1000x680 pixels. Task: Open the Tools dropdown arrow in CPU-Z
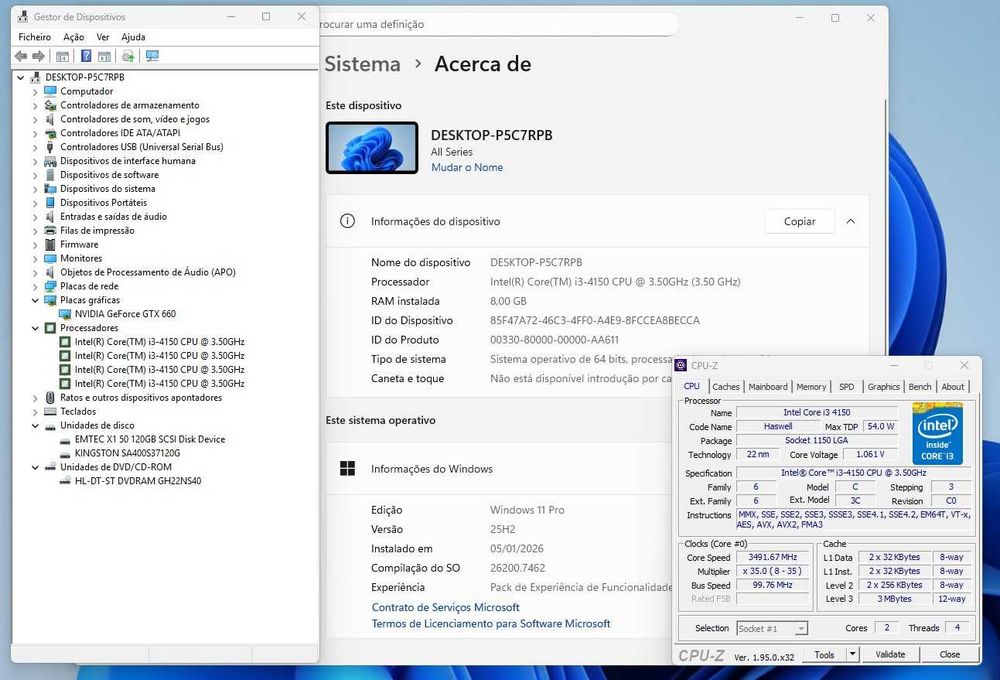(853, 654)
